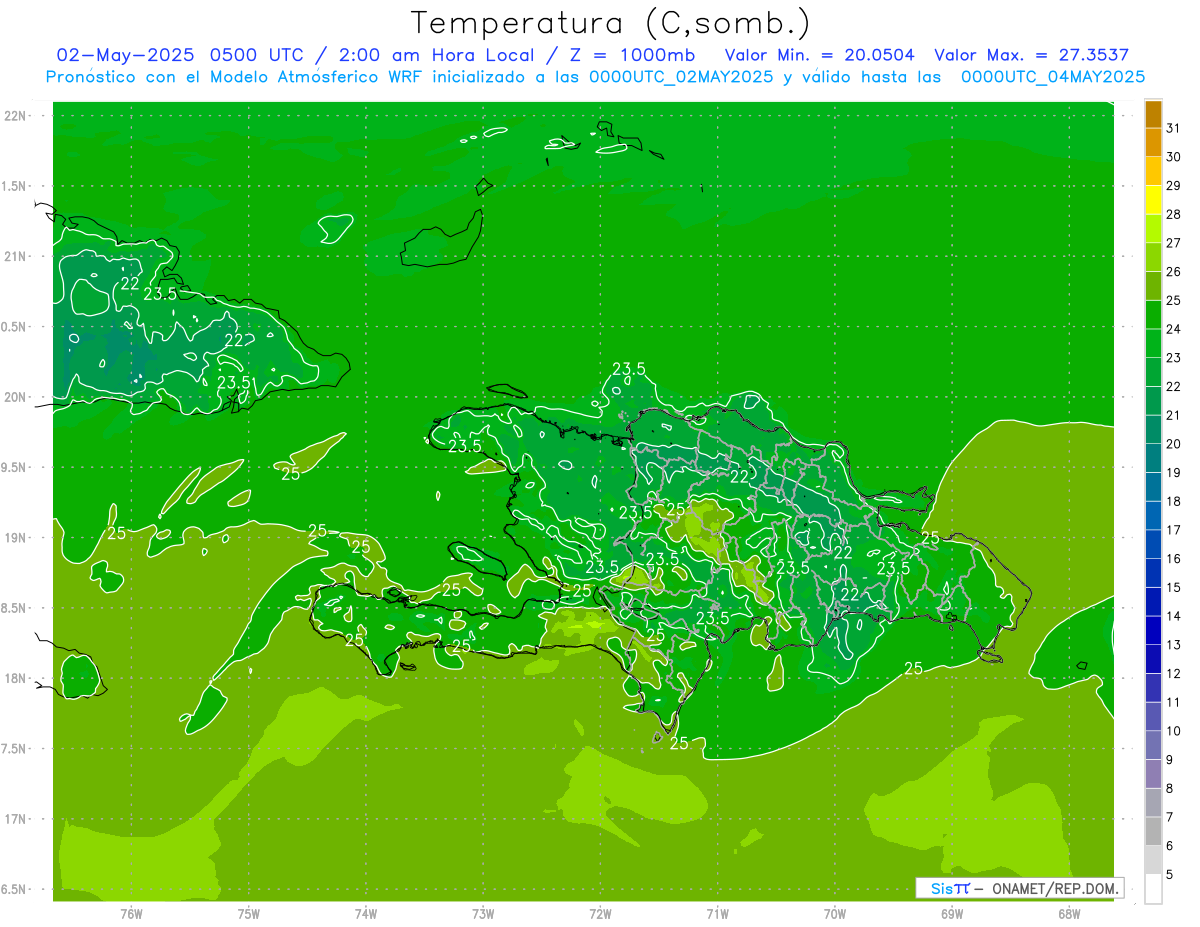Screen dimensions: 1200x927
Task: Click the teal swatch between 19 and 20
Action: (x=1153, y=459)
